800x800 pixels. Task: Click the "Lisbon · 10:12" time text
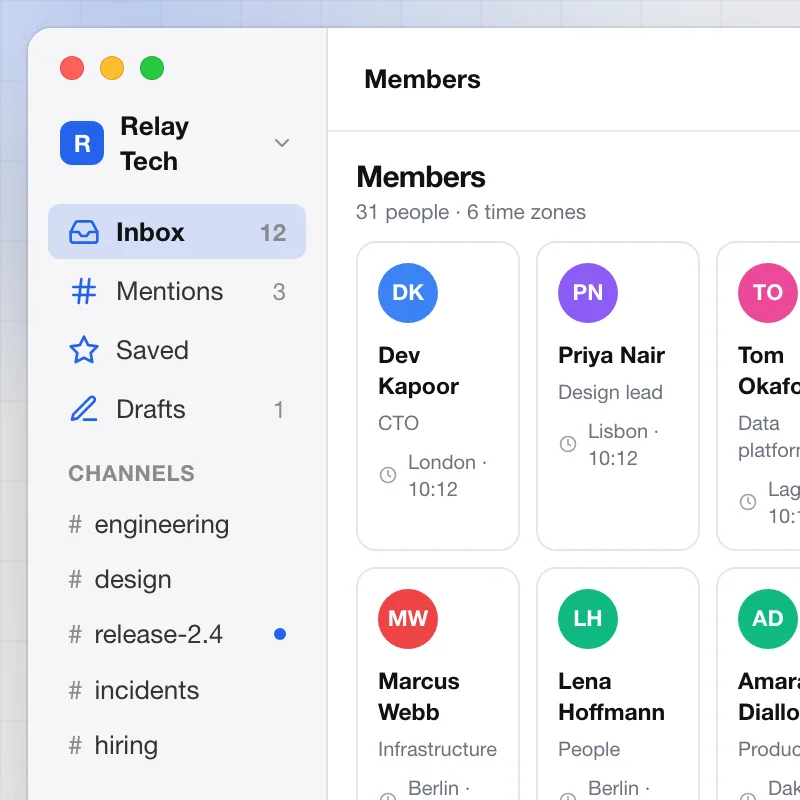click(623, 444)
